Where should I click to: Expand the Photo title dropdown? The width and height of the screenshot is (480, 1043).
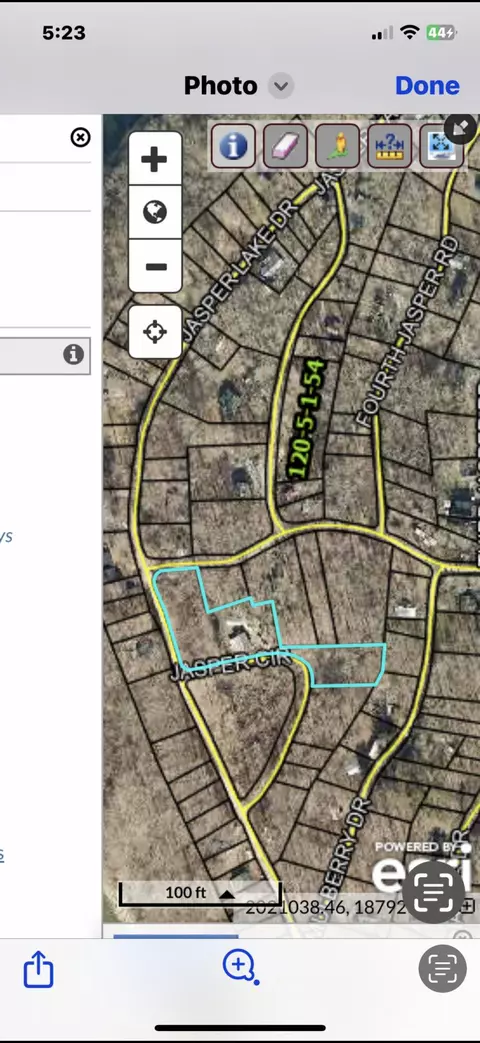click(281, 86)
